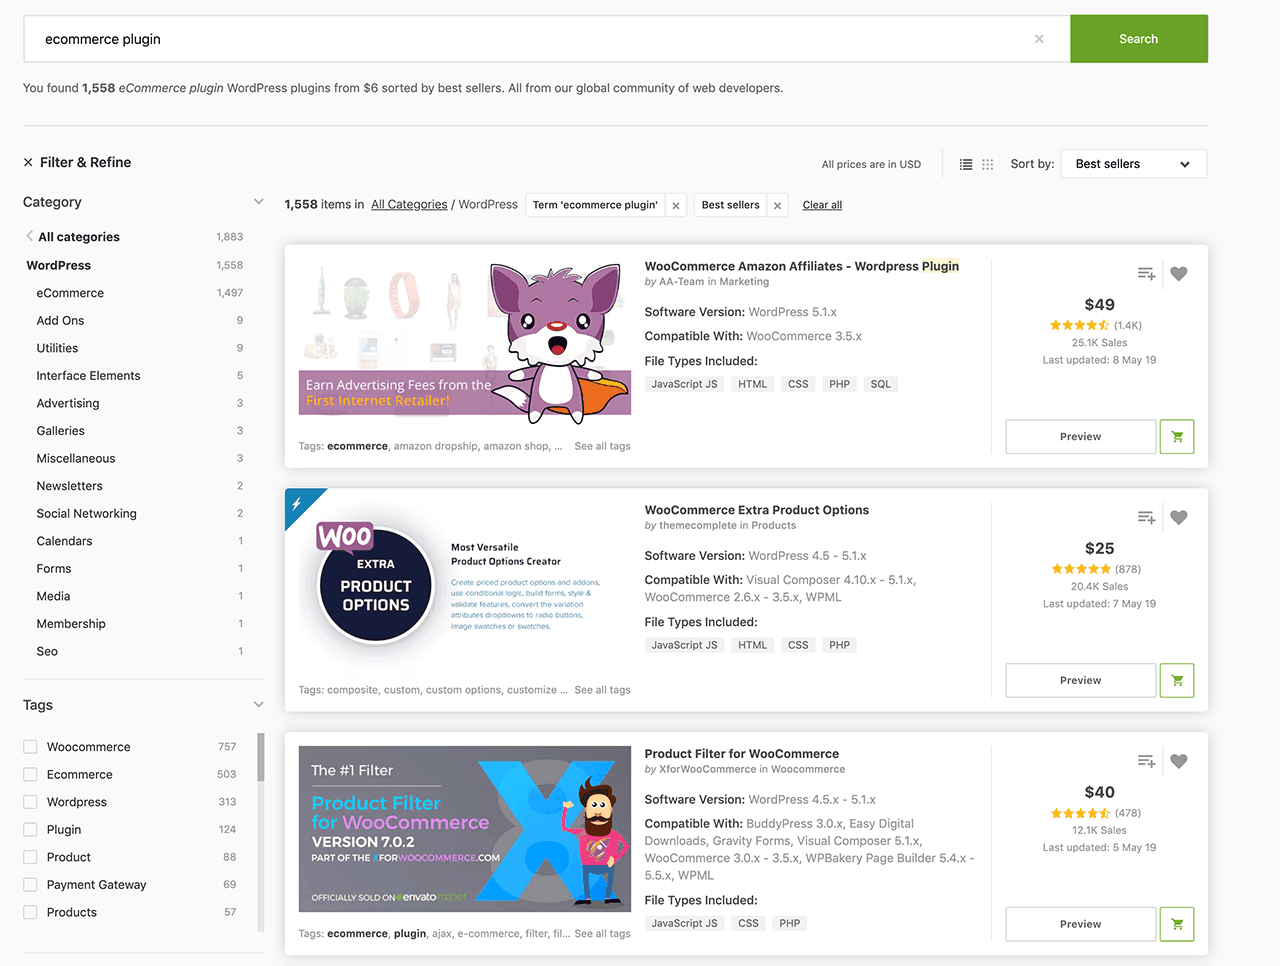The height and width of the screenshot is (966, 1280).
Task: Switch to list view layout
Action: click(966, 164)
